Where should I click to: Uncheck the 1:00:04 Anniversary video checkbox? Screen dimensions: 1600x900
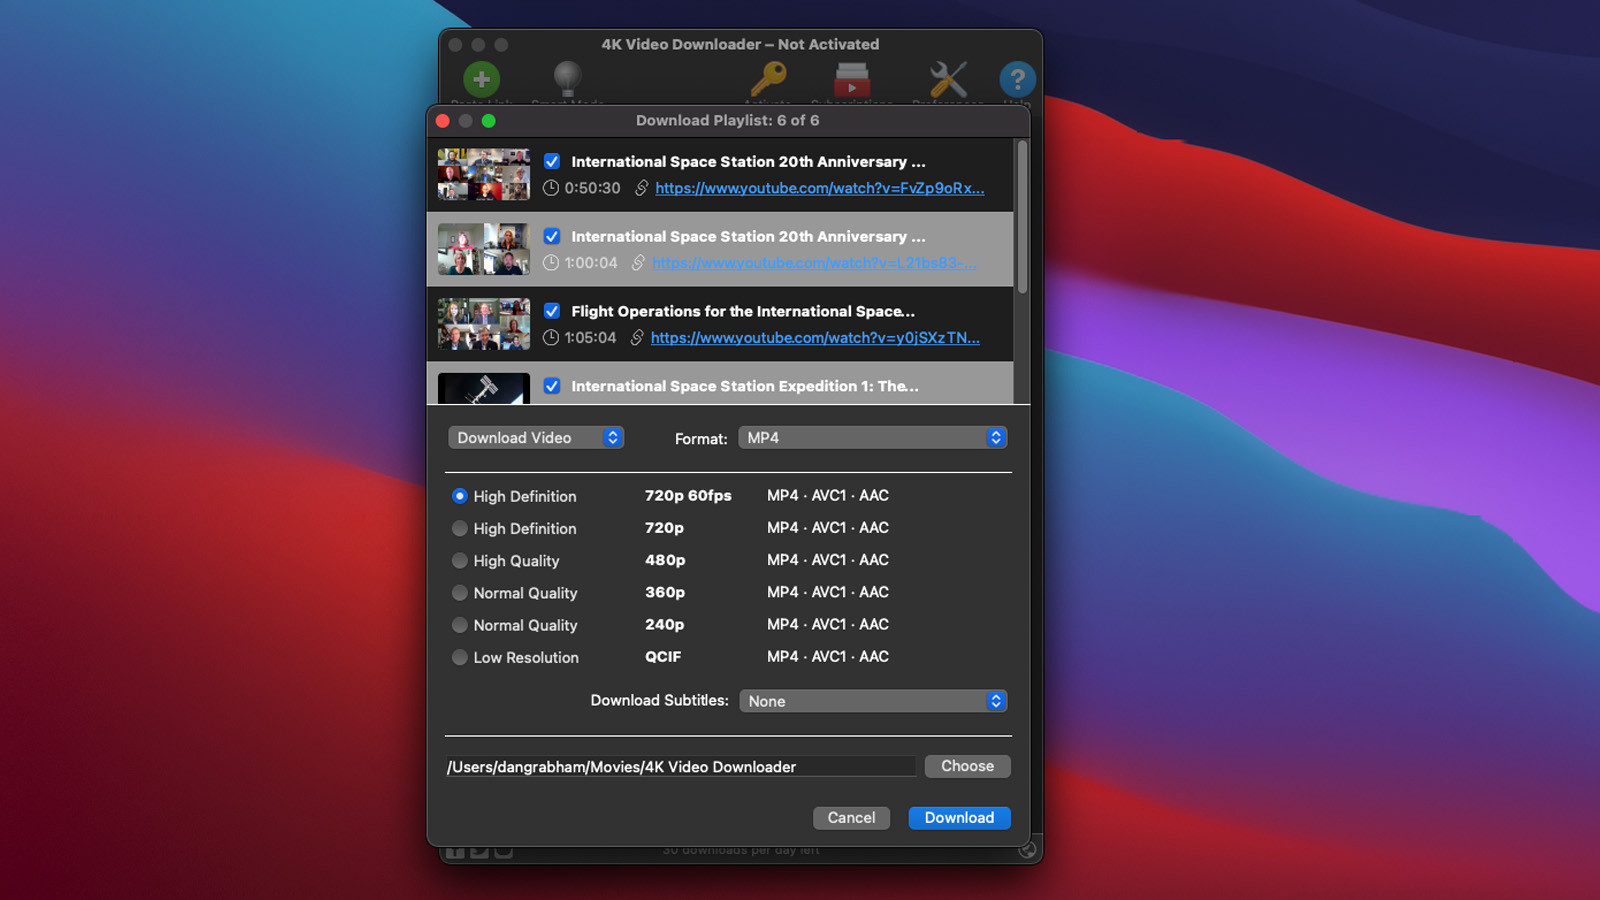pyautogui.click(x=552, y=236)
